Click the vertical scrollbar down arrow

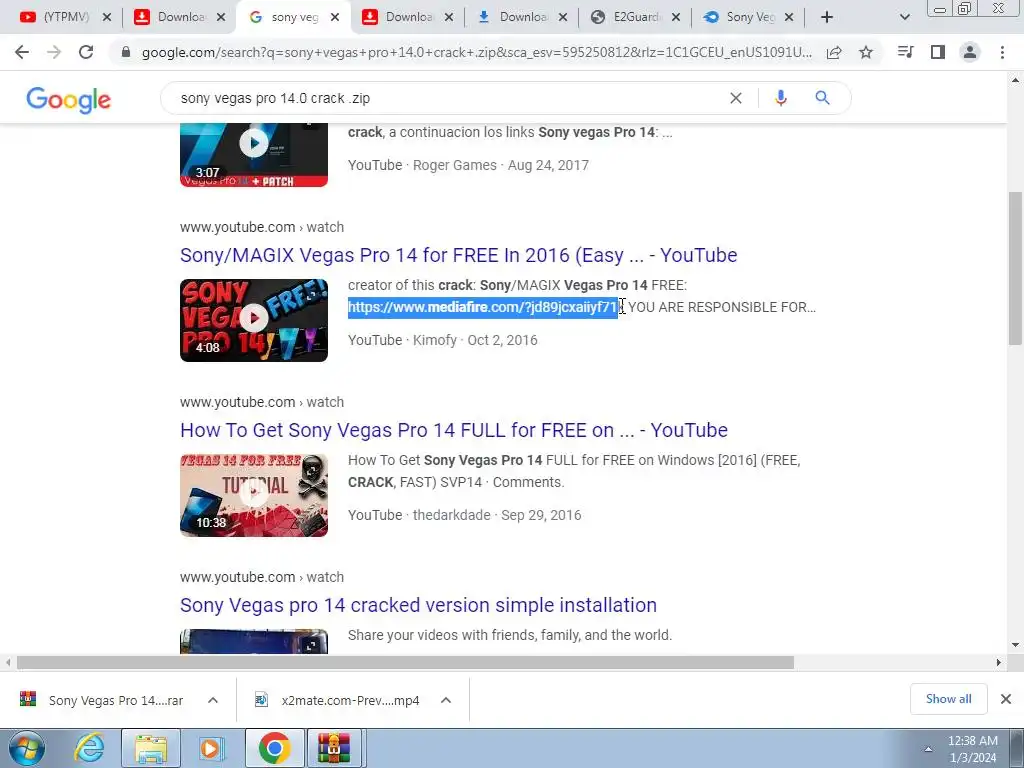(1016, 645)
